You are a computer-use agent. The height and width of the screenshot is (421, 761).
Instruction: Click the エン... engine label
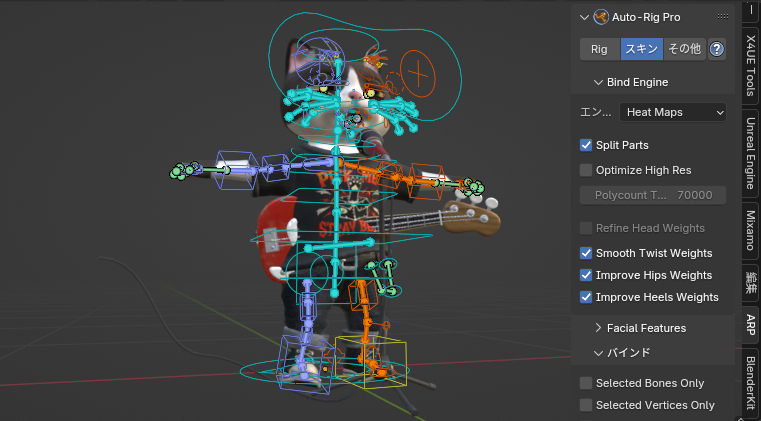pyautogui.click(x=596, y=113)
